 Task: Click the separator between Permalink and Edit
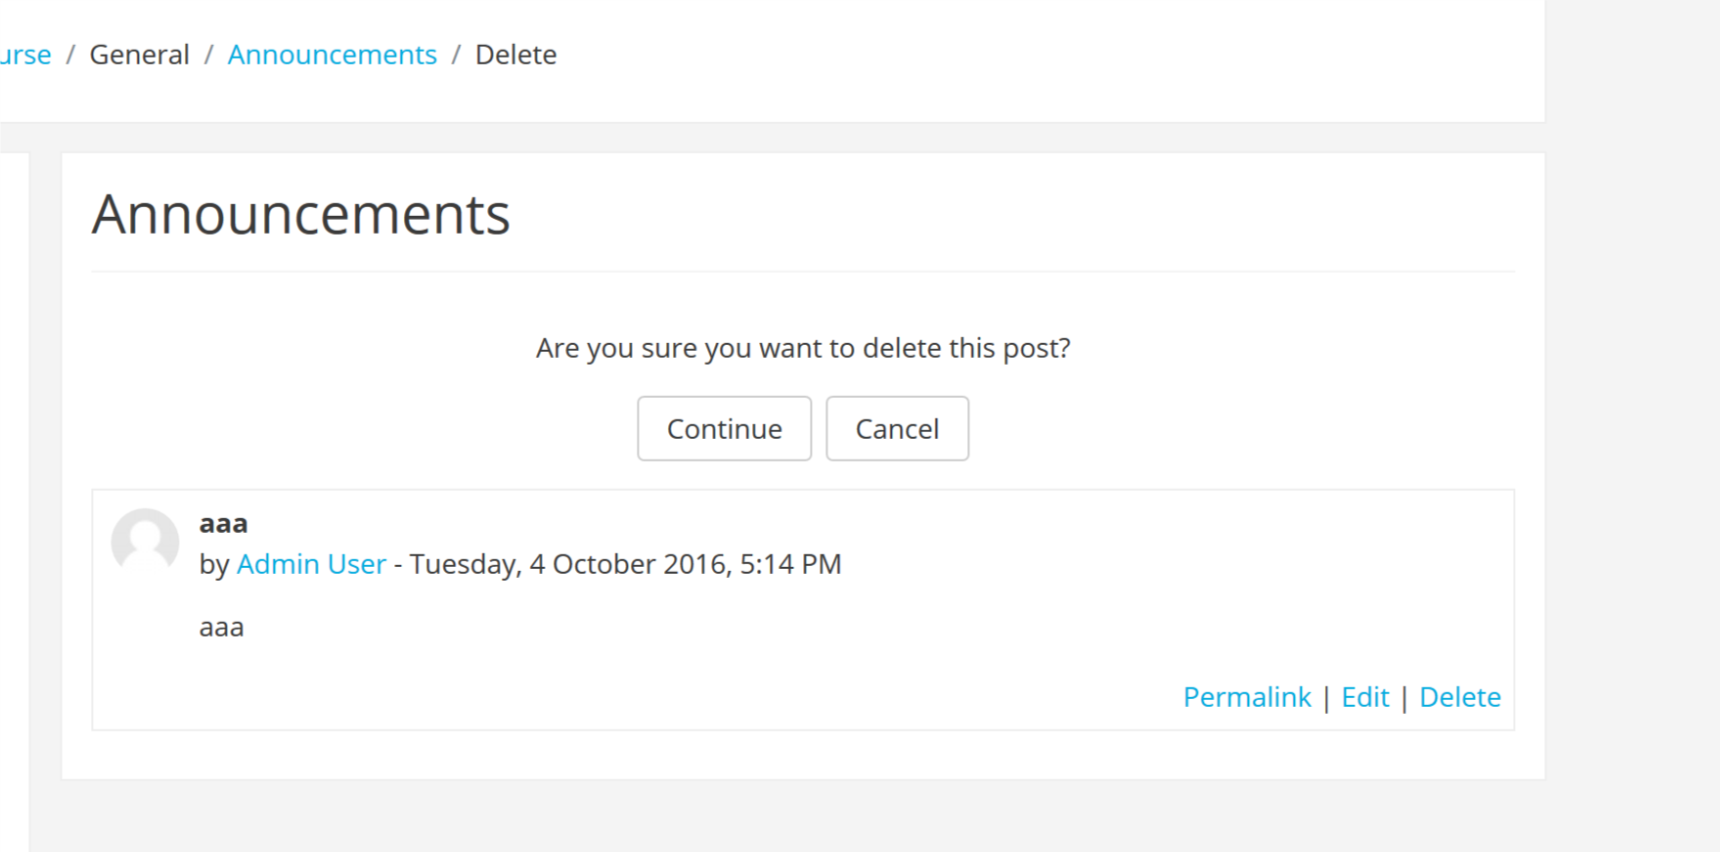pyautogui.click(x=1327, y=698)
